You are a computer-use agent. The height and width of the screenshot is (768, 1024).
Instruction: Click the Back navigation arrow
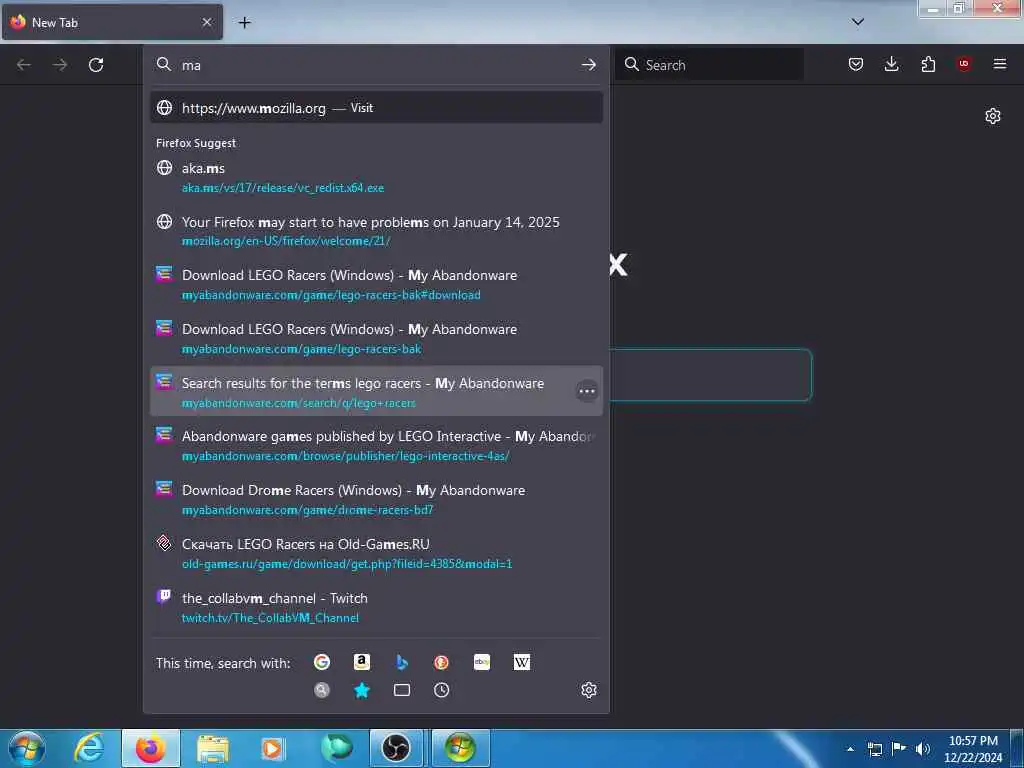tap(24, 65)
